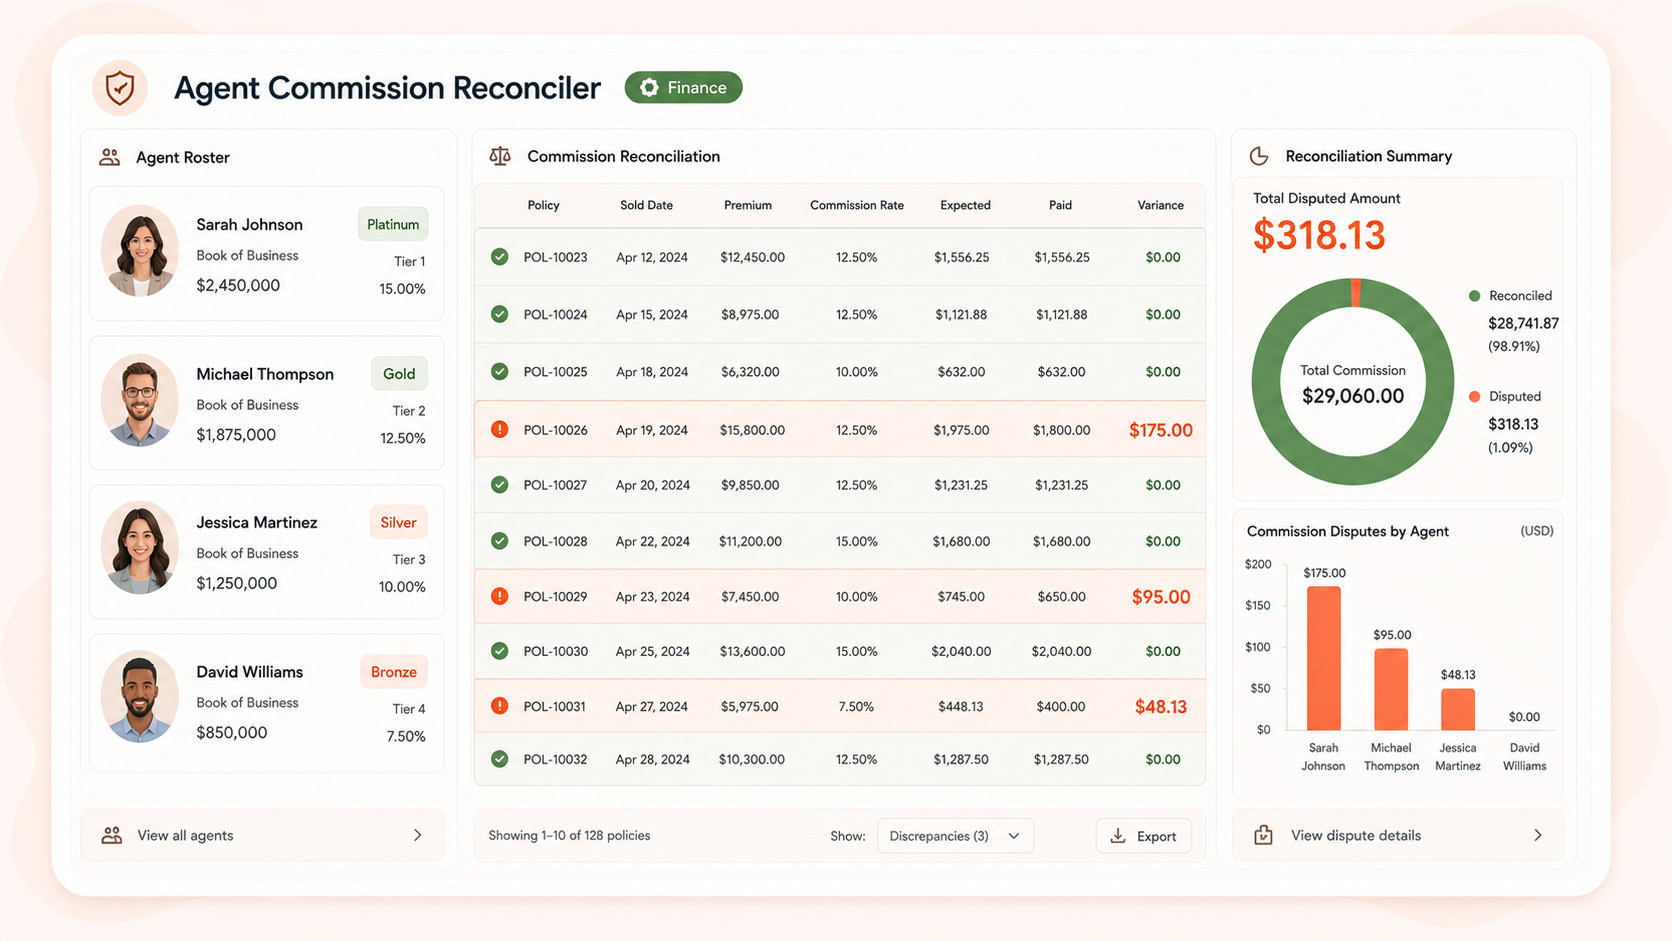
Task: Click the alert icon on POL-10026 row
Action: 500,430
